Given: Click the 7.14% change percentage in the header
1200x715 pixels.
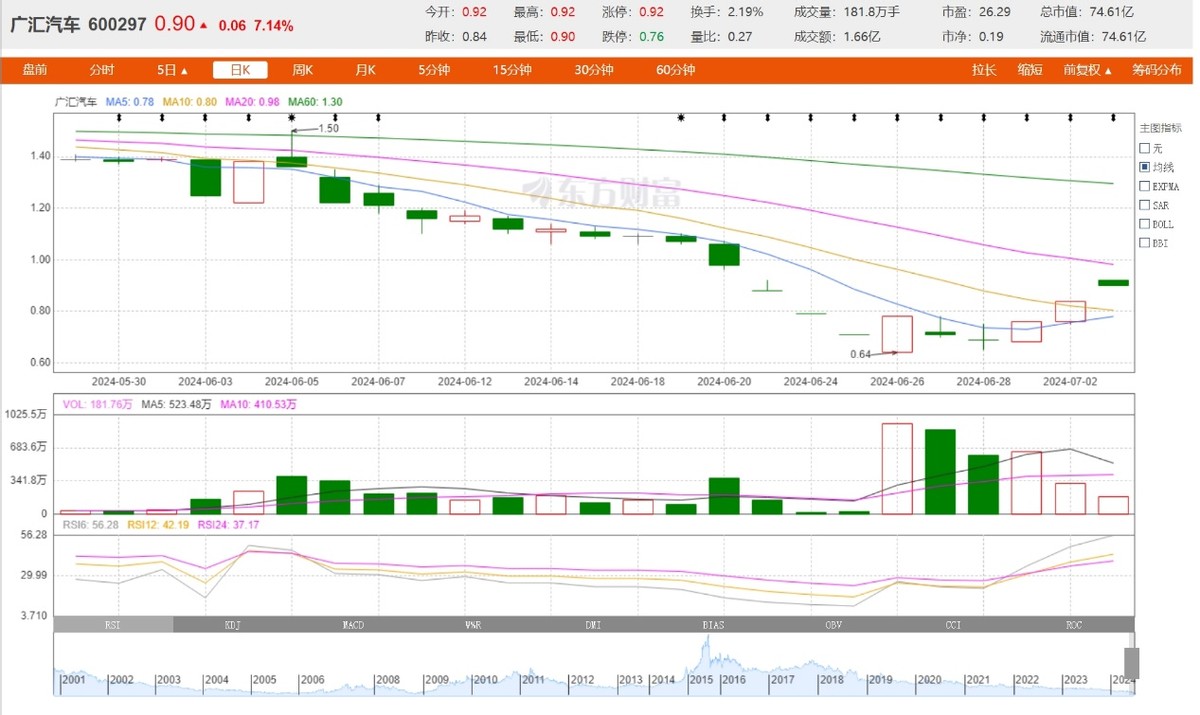Looking at the screenshot, I should click(x=274, y=25).
